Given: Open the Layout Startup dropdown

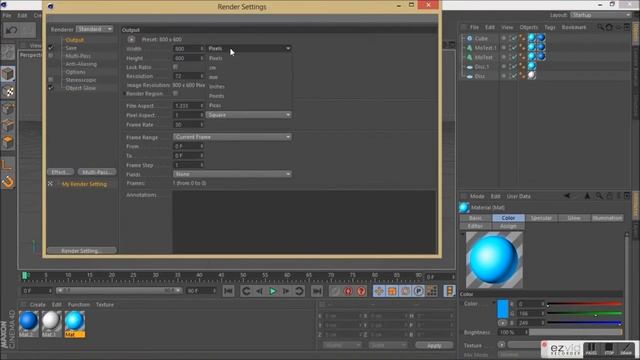Looking at the screenshot, I should [601, 15].
